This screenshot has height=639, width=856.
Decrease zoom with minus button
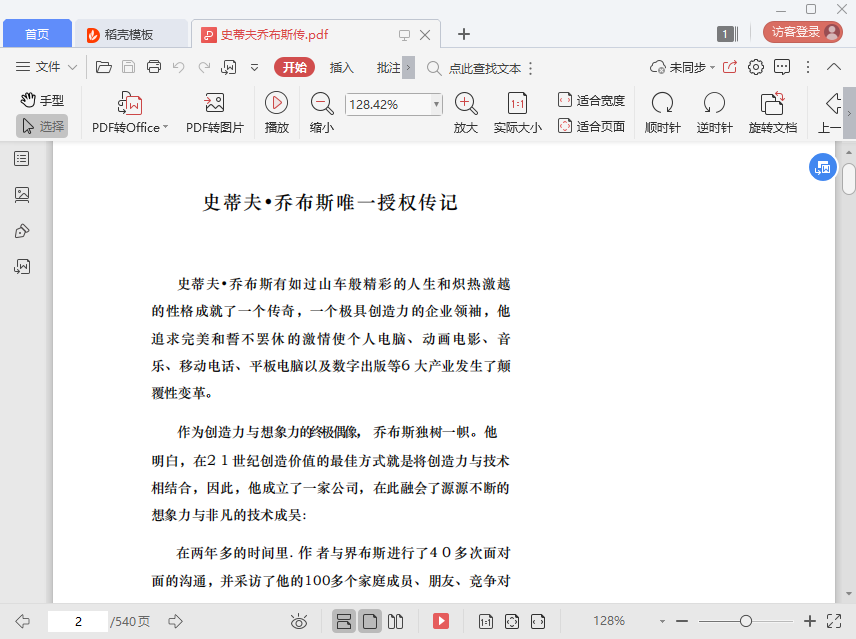point(682,621)
